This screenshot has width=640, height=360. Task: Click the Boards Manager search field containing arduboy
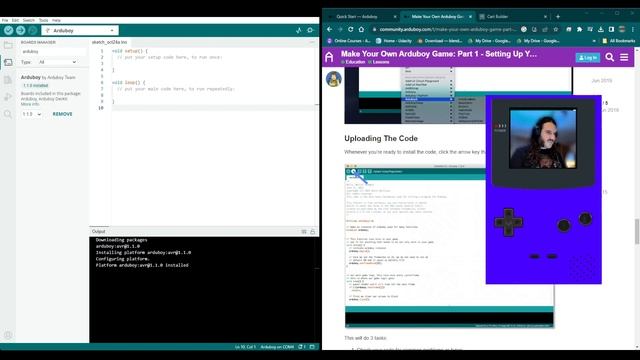pos(53,51)
